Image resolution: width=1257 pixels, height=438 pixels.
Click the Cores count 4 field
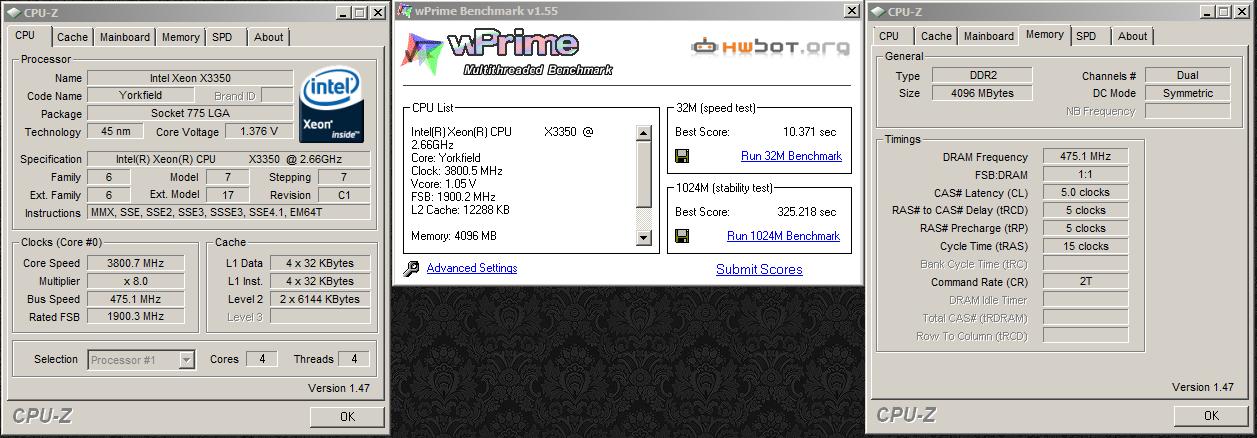[262, 359]
